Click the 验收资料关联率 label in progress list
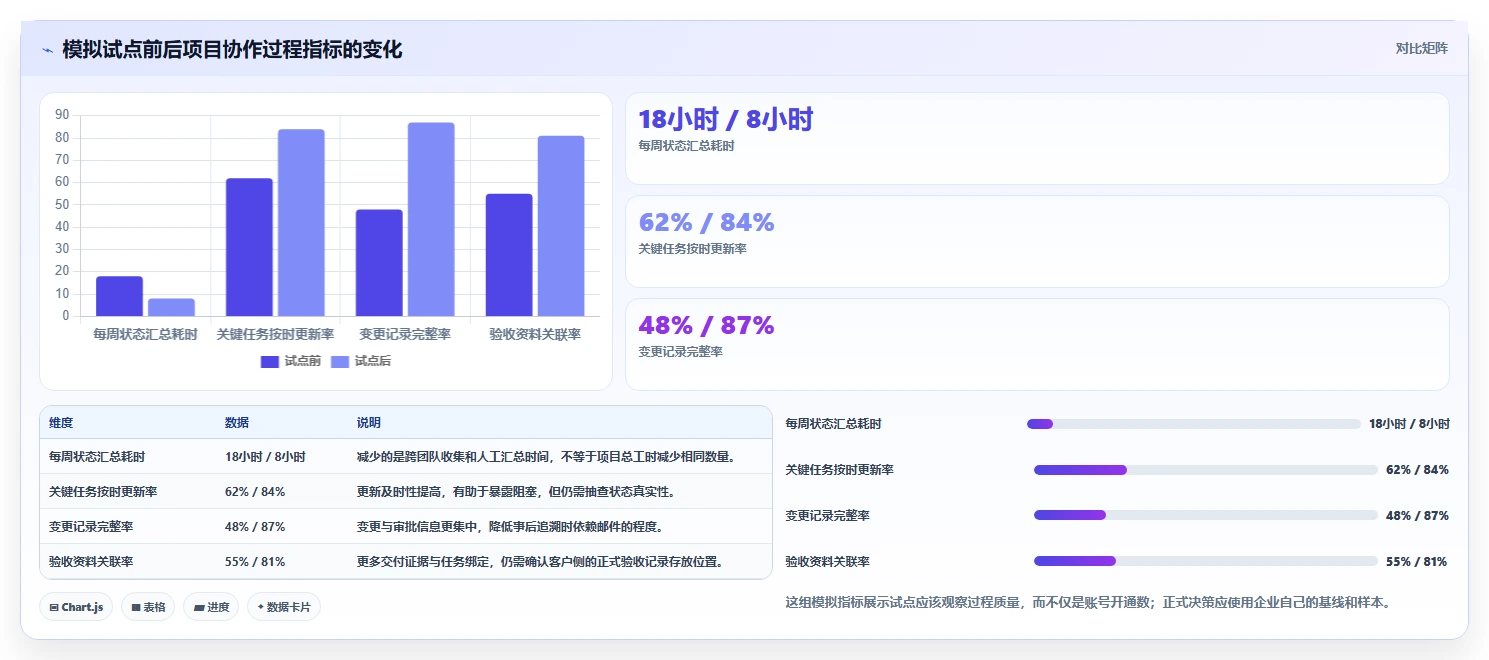The image size is (1489, 660). (827, 562)
